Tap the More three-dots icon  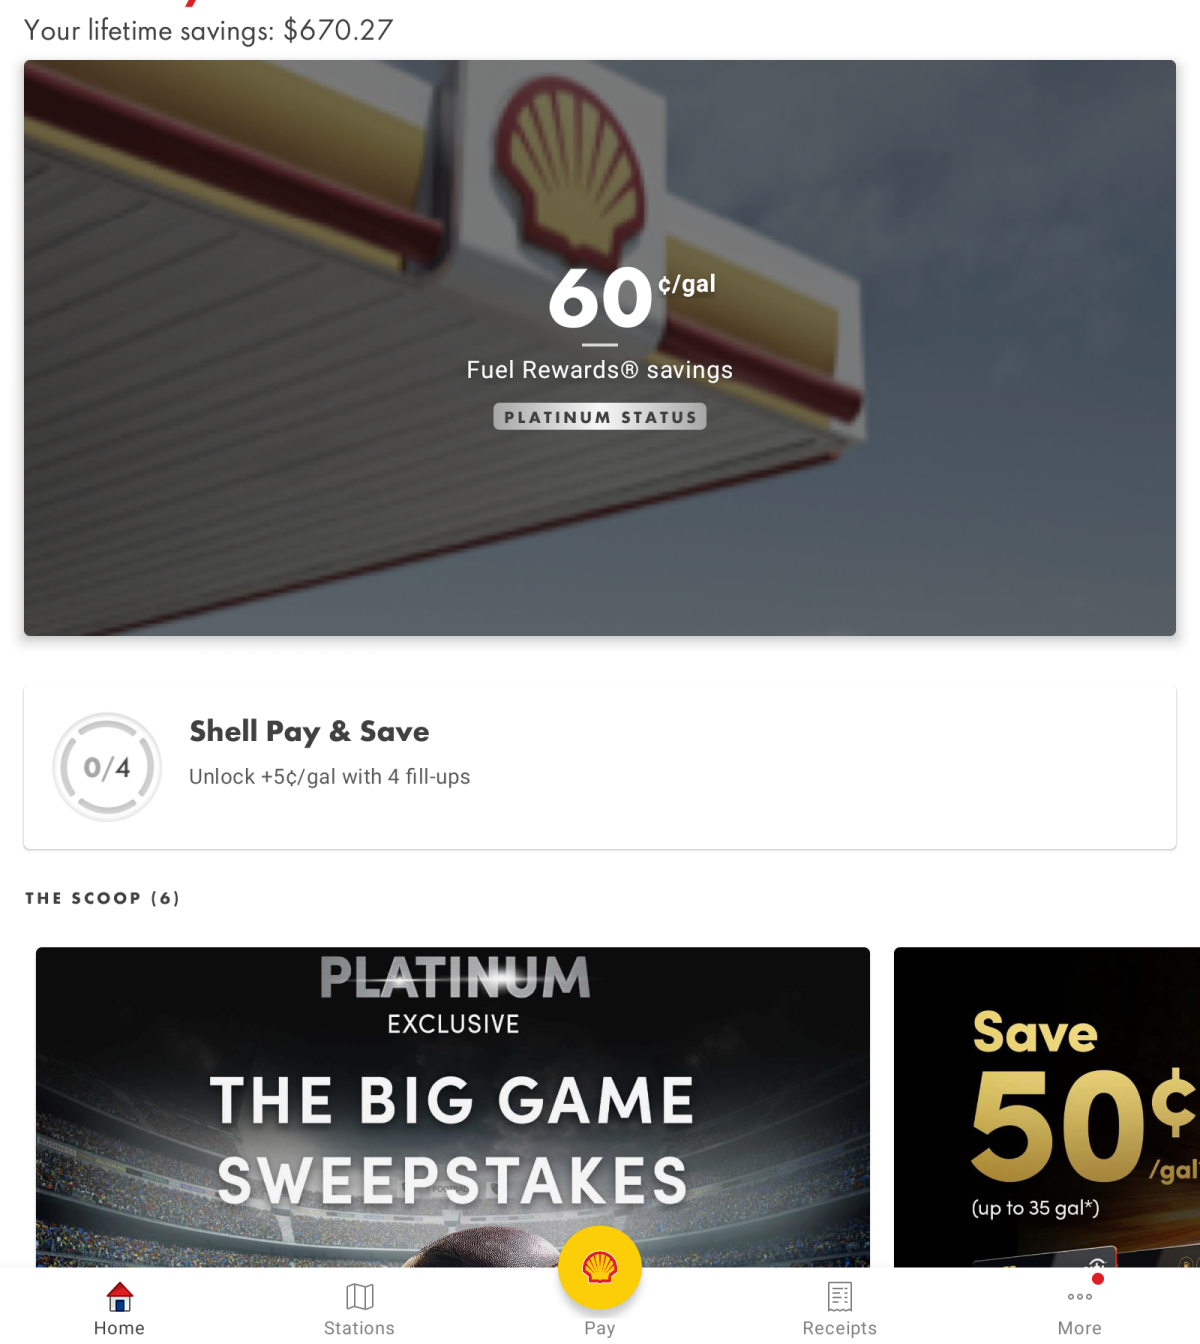point(1080,1297)
